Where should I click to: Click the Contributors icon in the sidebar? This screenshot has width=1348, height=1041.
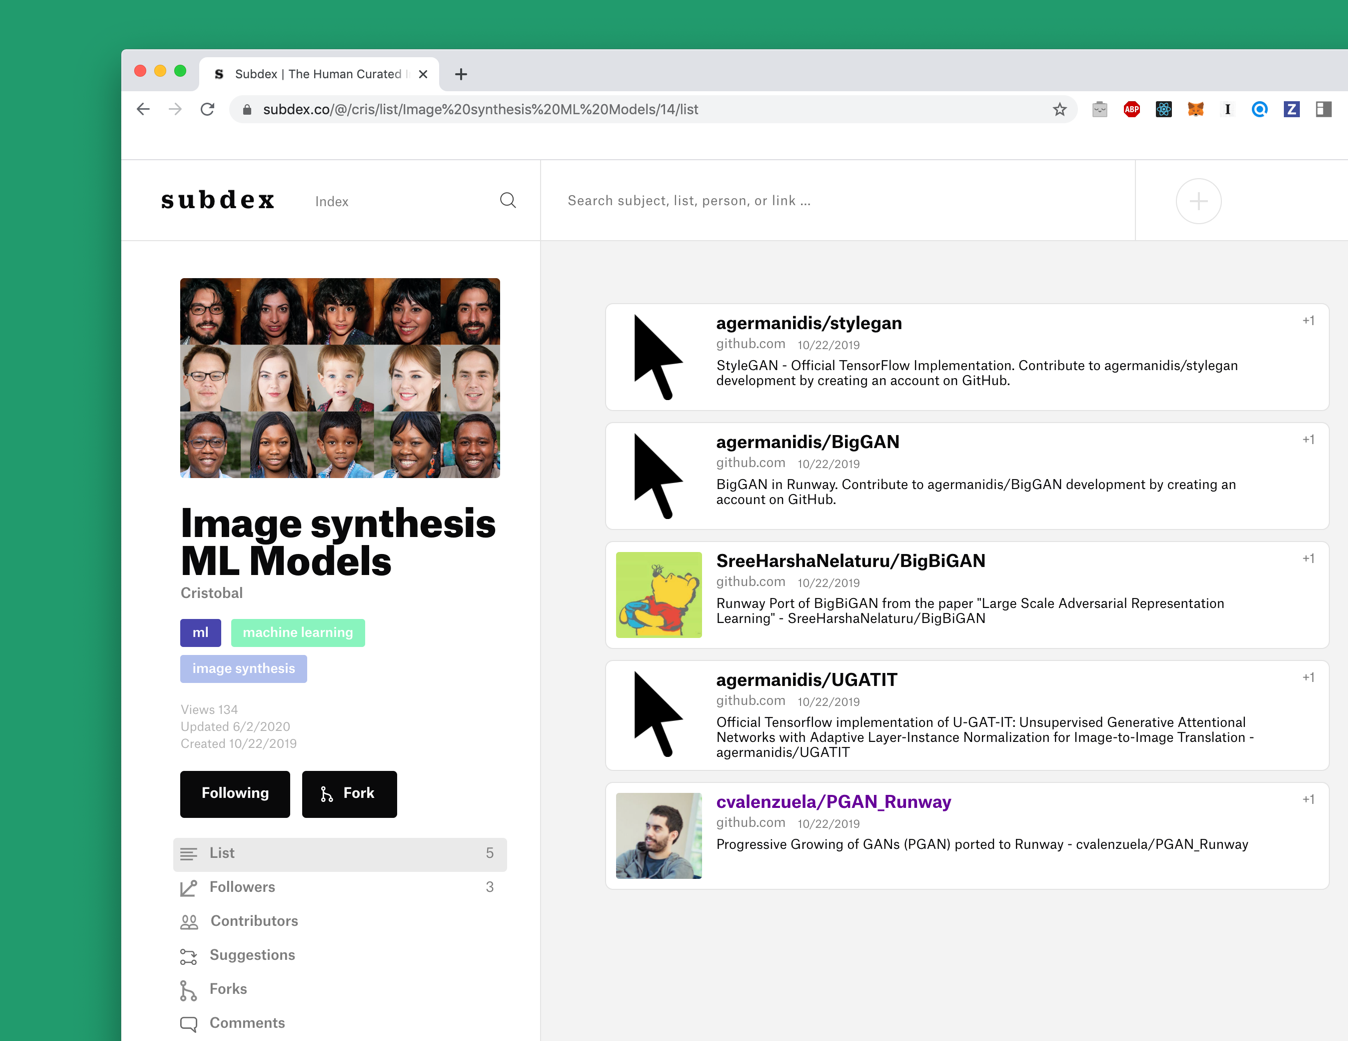pyautogui.click(x=188, y=921)
